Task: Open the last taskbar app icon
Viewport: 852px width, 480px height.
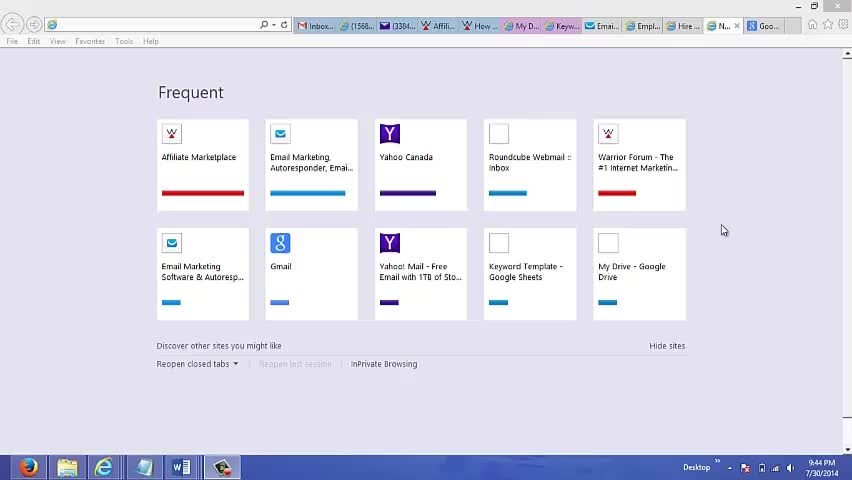Action: pyautogui.click(x=222, y=467)
